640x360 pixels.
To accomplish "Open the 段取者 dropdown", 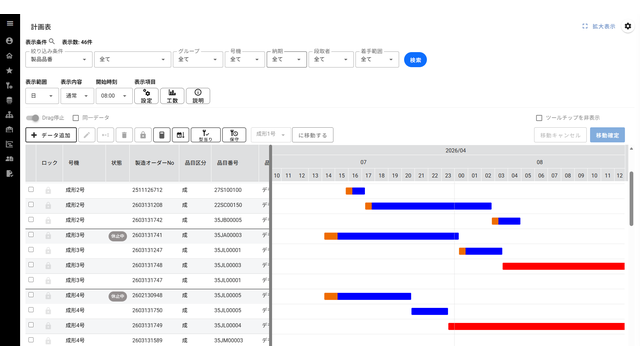I will coord(331,60).
